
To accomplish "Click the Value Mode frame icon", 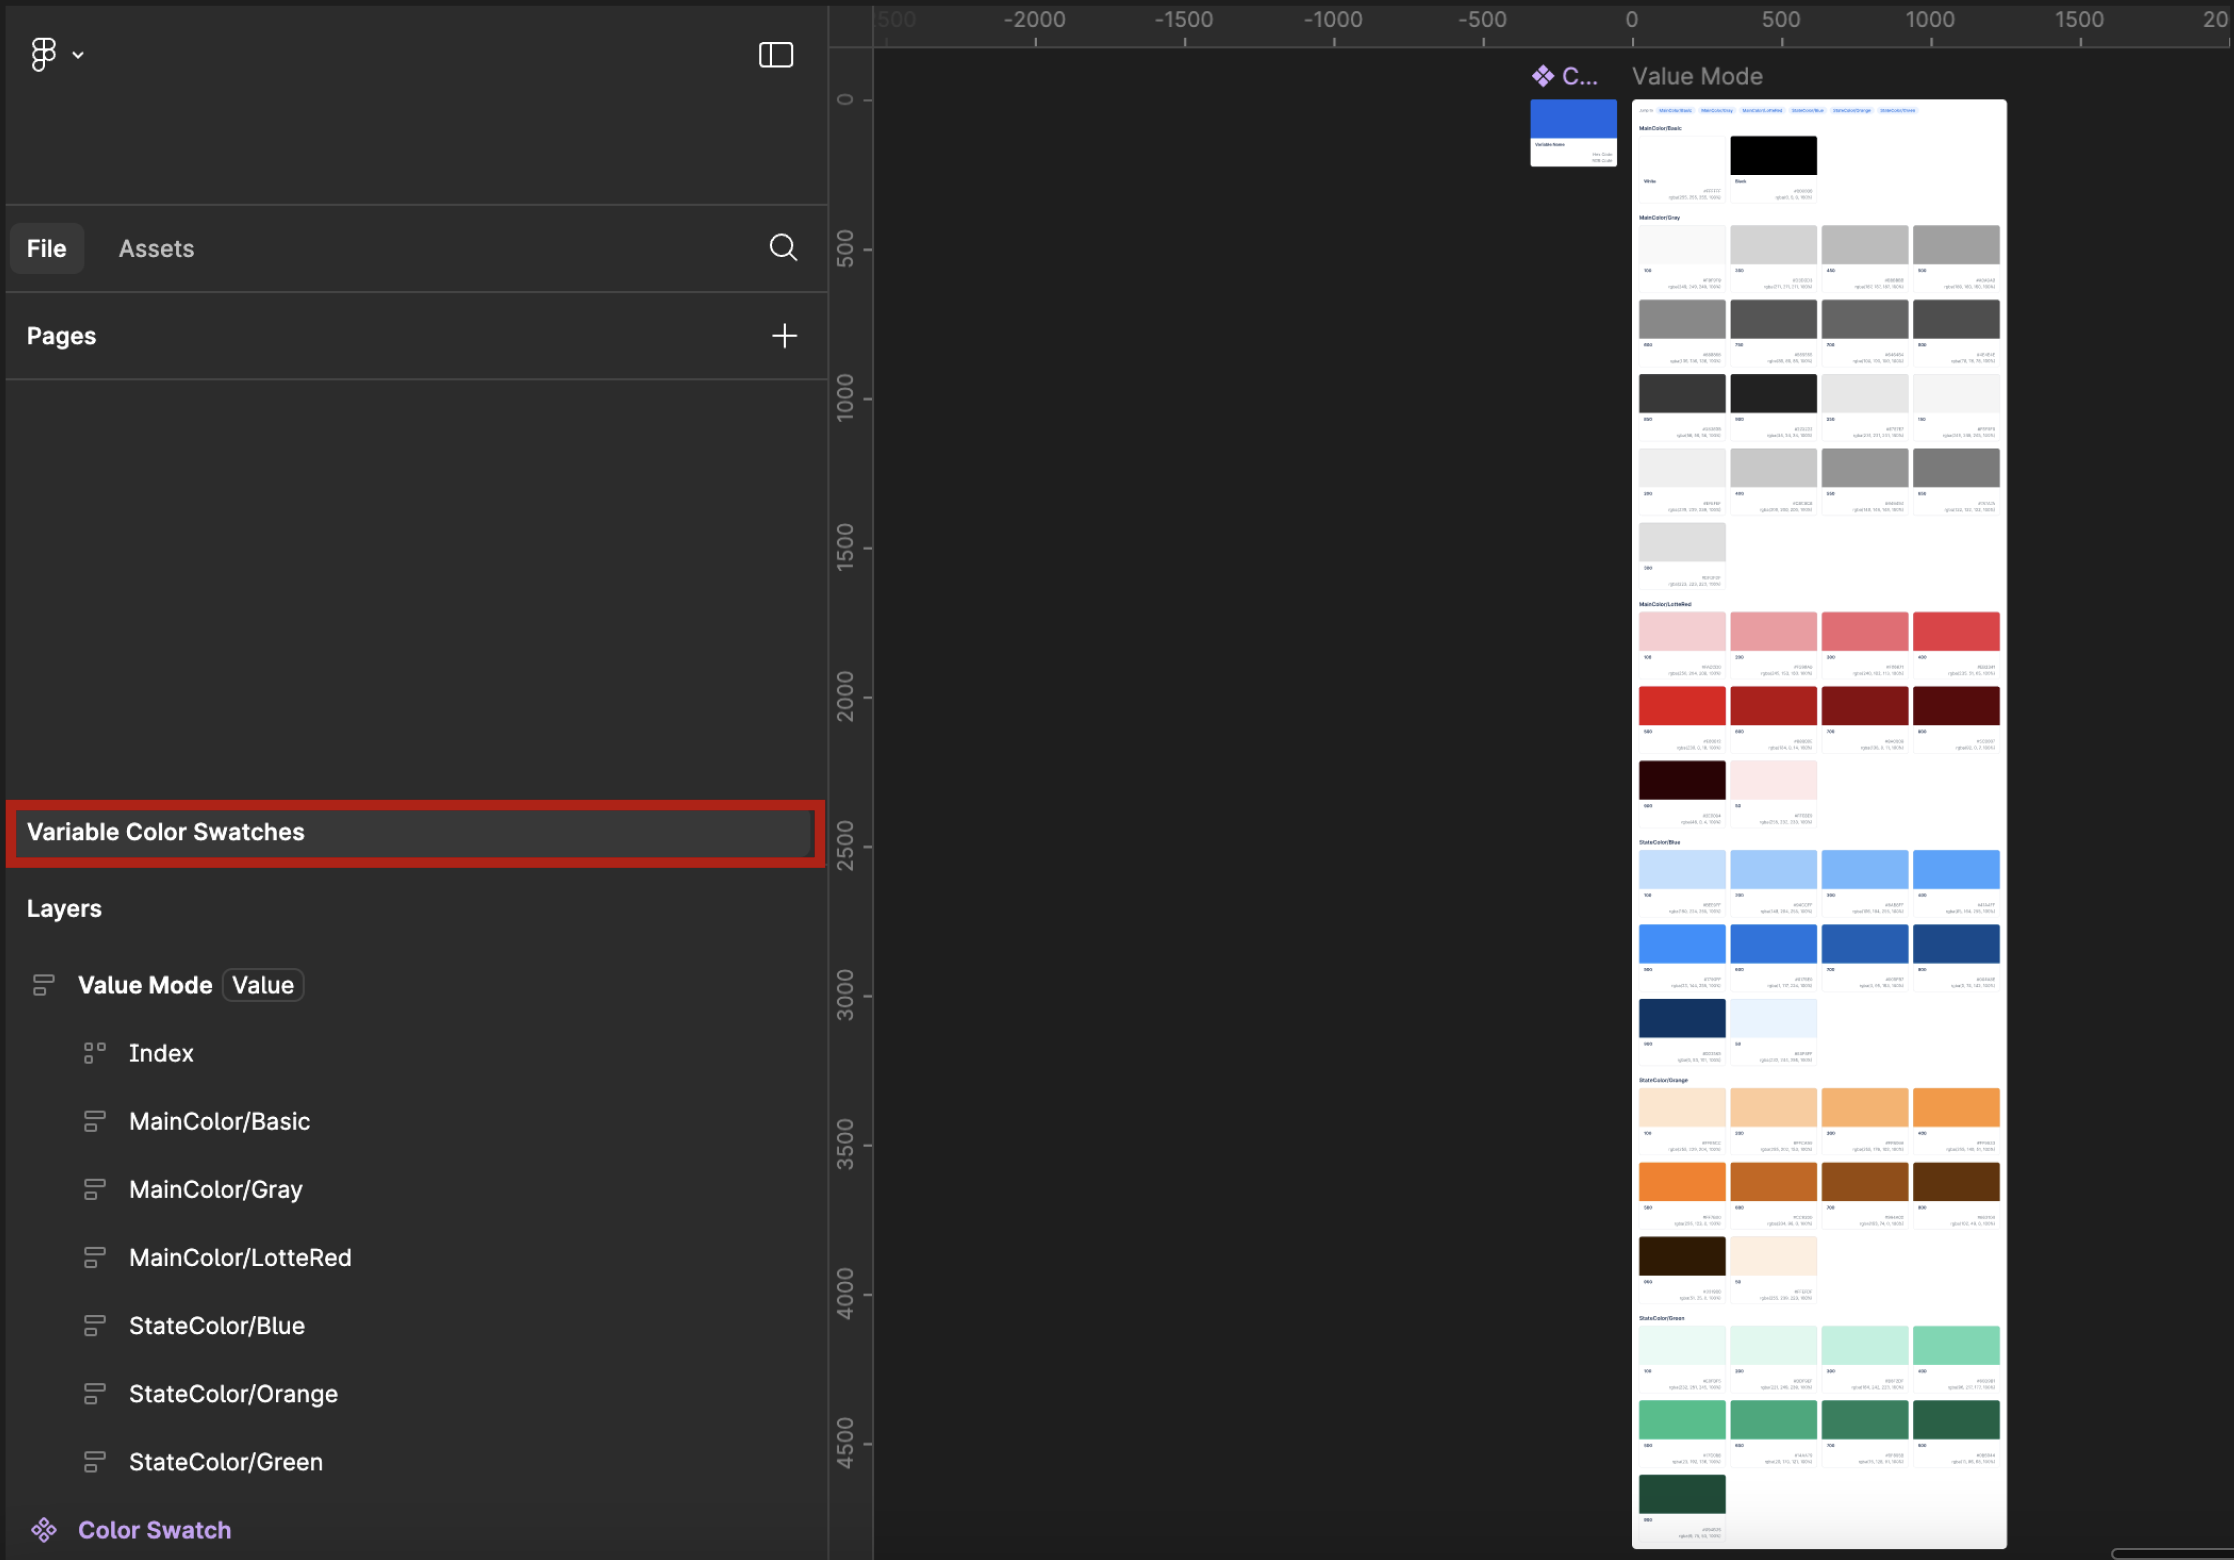I will pyautogui.click(x=43, y=985).
